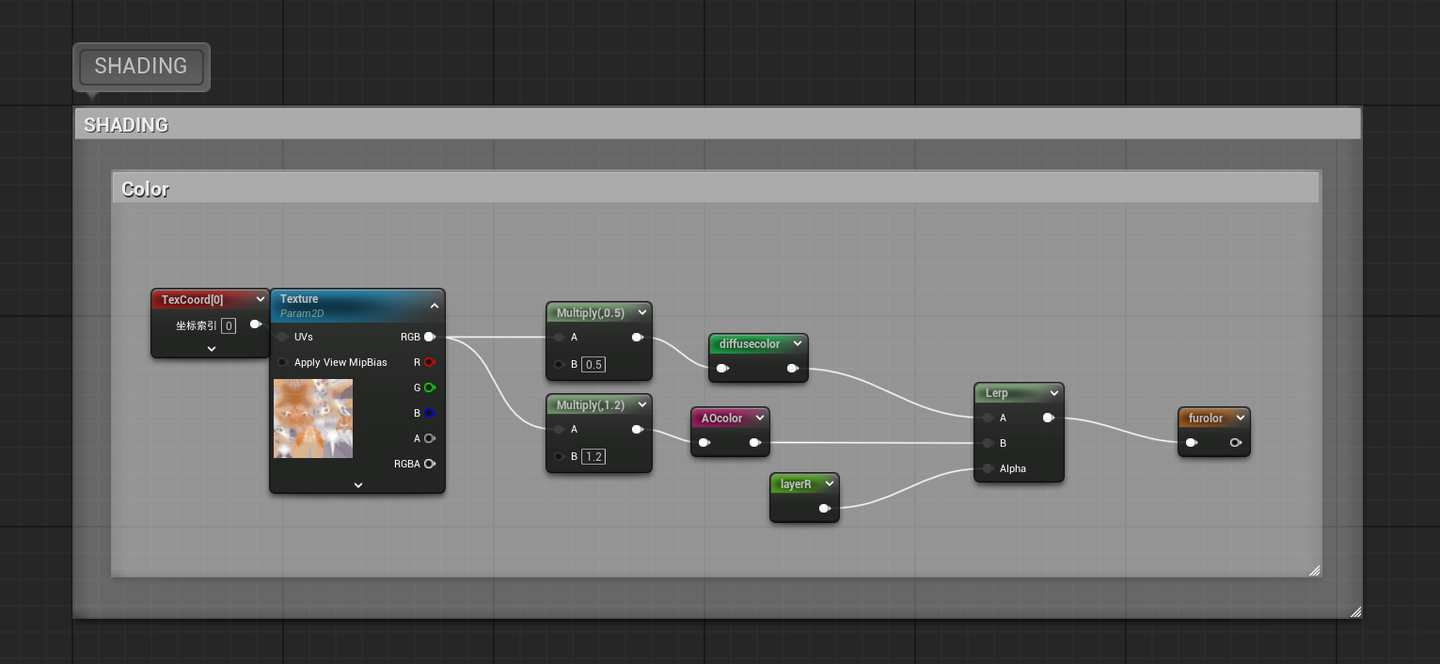Click the UVs input pin
1440x664 pixels.
(x=283, y=337)
